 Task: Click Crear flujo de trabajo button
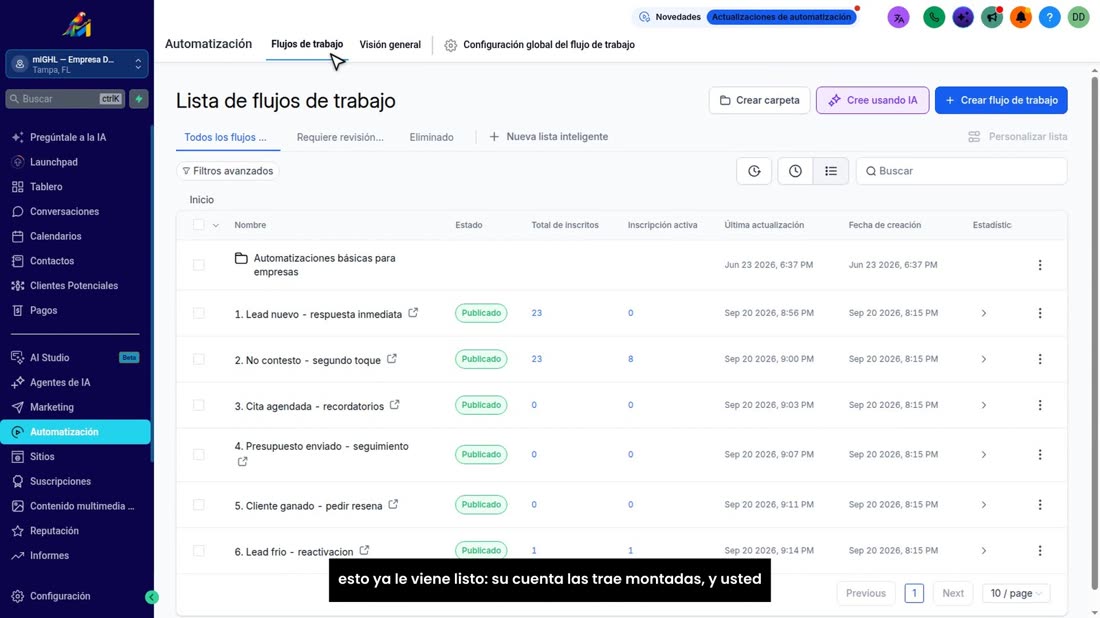click(1001, 100)
